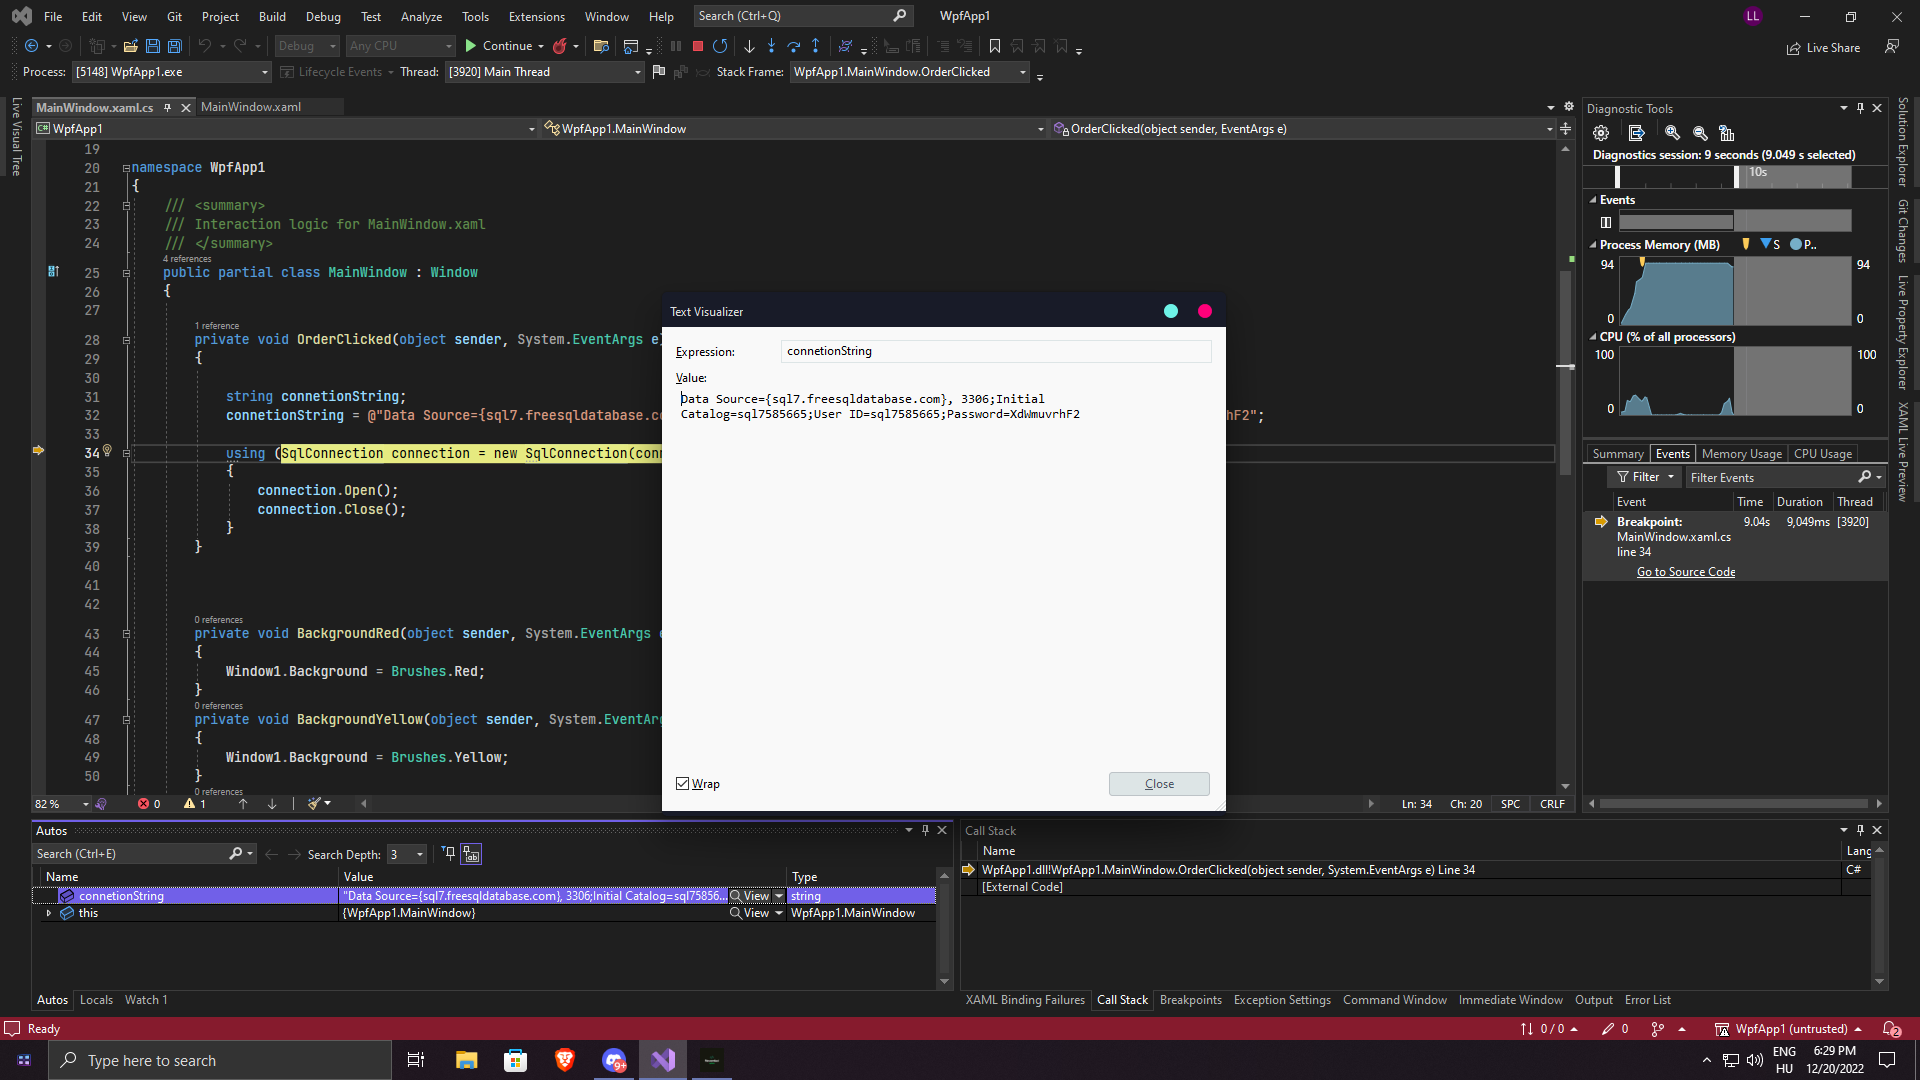
Task: Click the Save All icon
Action: [x=175, y=46]
